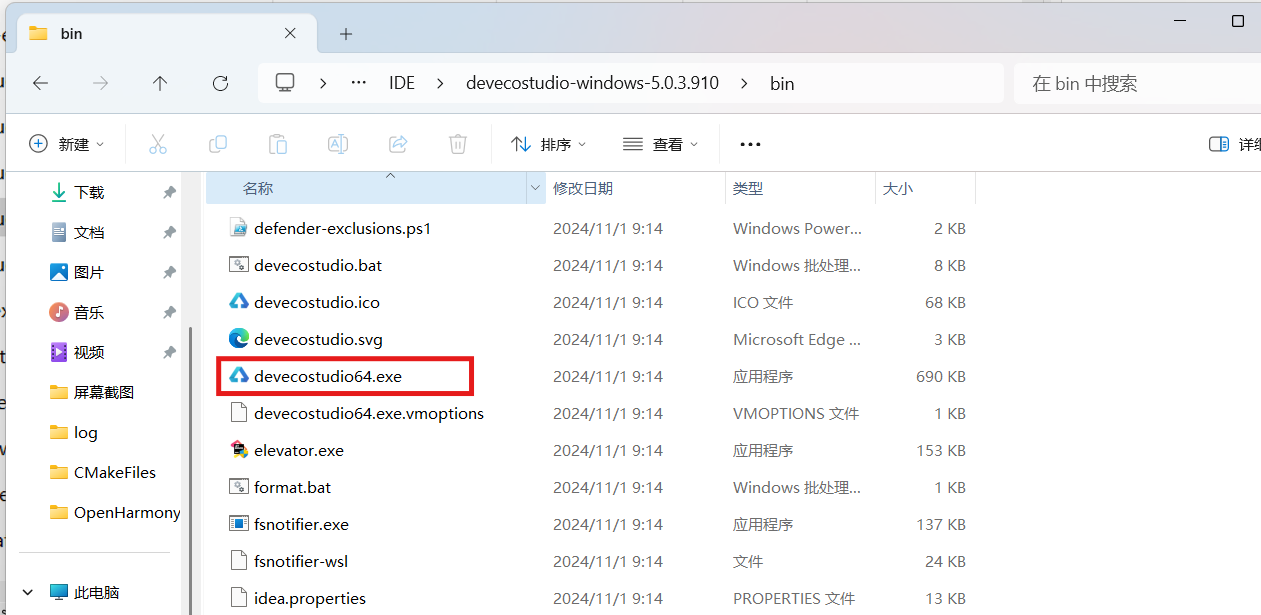Click the search box 在 bin 中搜索
This screenshot has height=615, width=1261.
point(1130,83)
